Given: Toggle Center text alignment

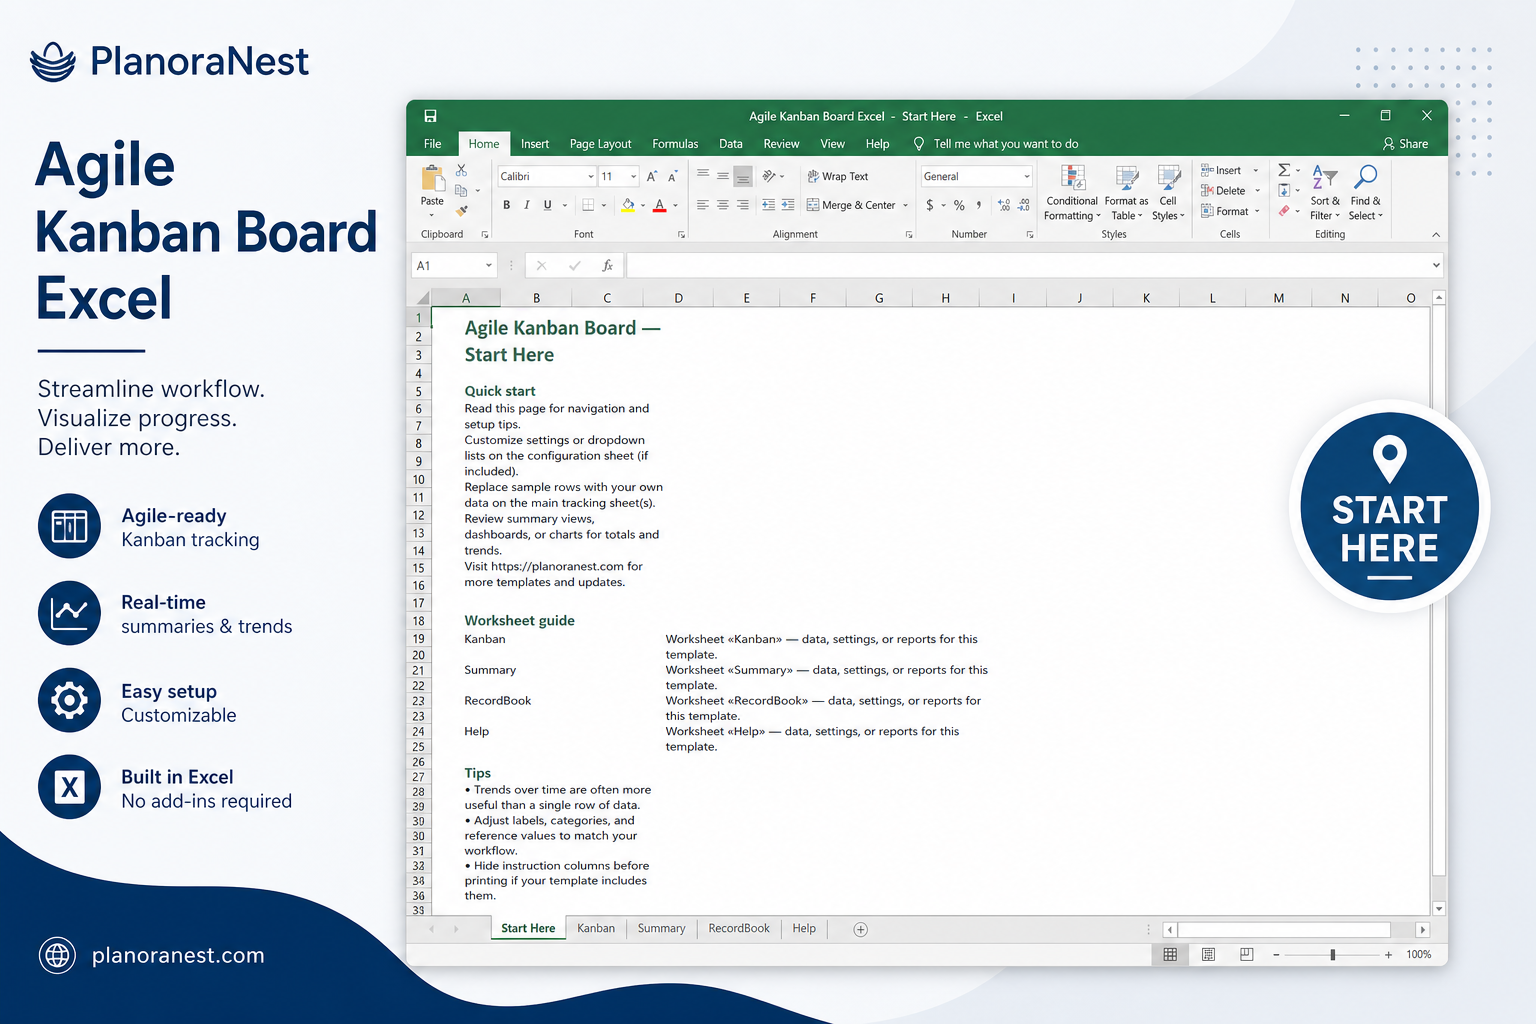Looking at the screenshot, I should (723, 205).
